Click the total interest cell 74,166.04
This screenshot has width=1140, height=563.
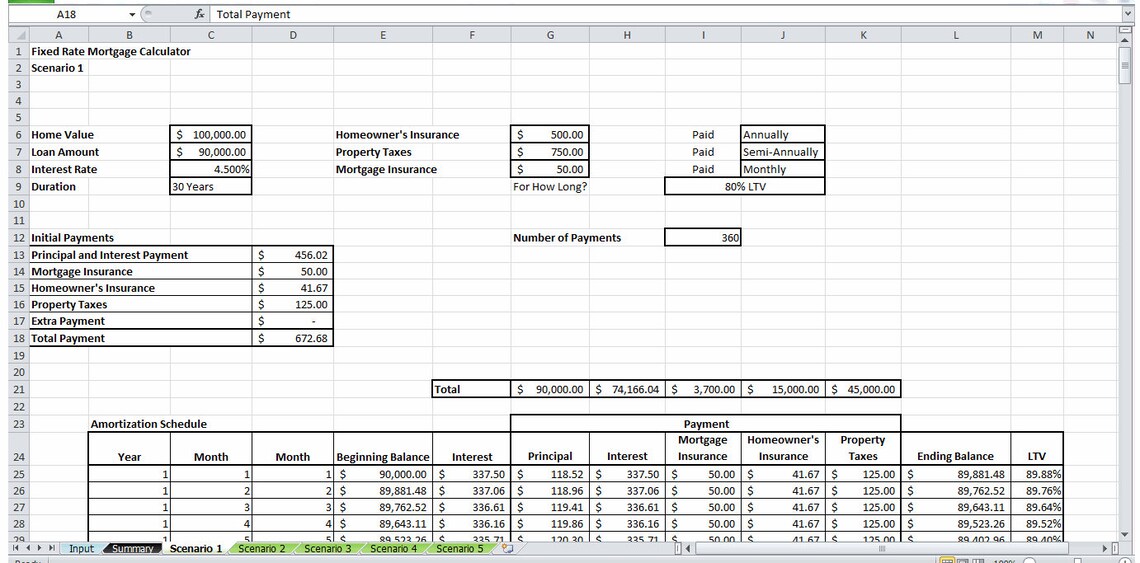[x=627, y=389]
